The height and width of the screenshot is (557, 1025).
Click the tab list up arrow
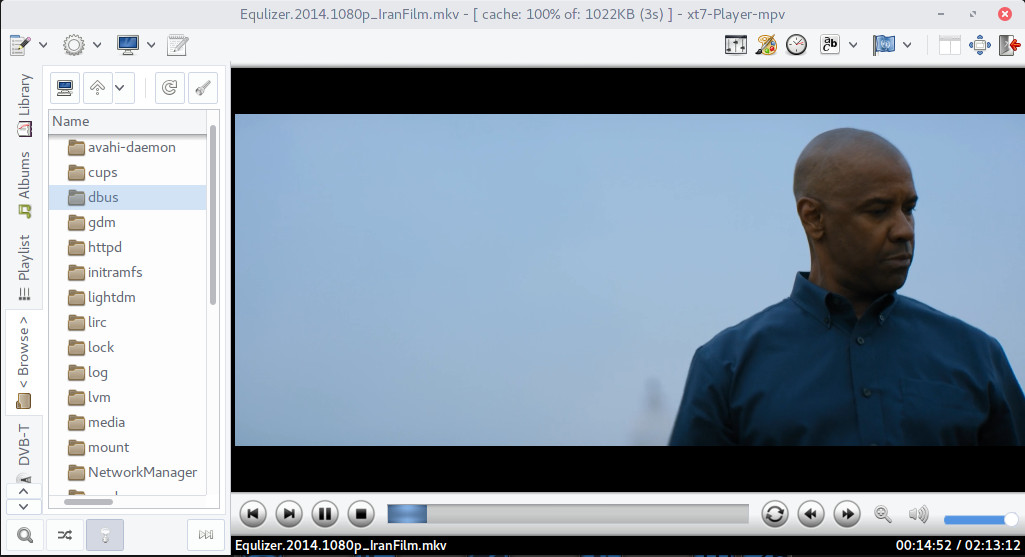pos(24,491)
